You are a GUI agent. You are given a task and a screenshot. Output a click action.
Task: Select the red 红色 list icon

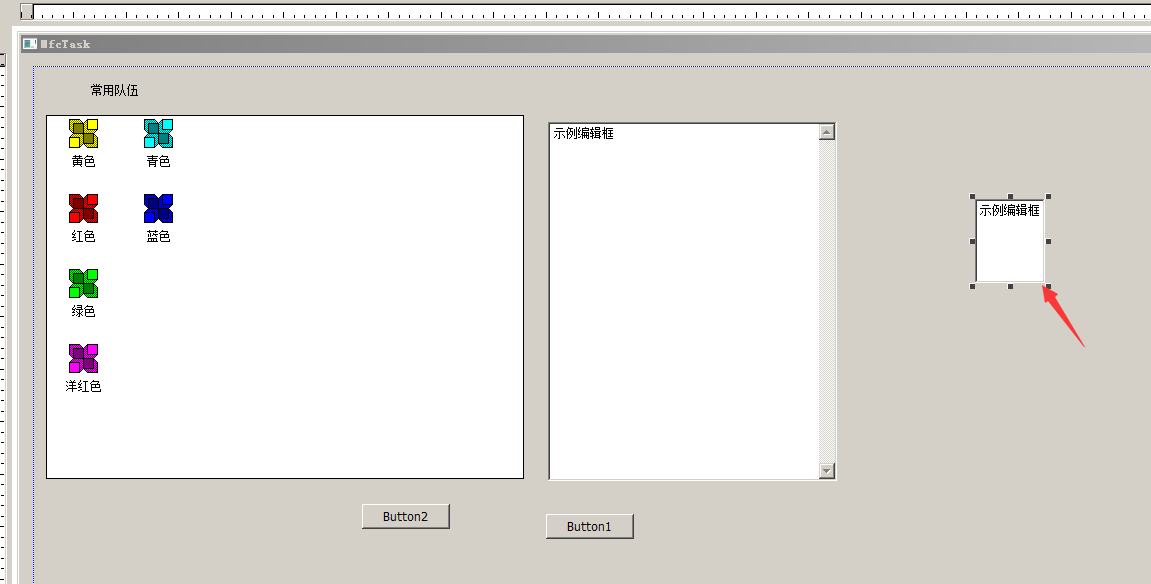[84, 208]
